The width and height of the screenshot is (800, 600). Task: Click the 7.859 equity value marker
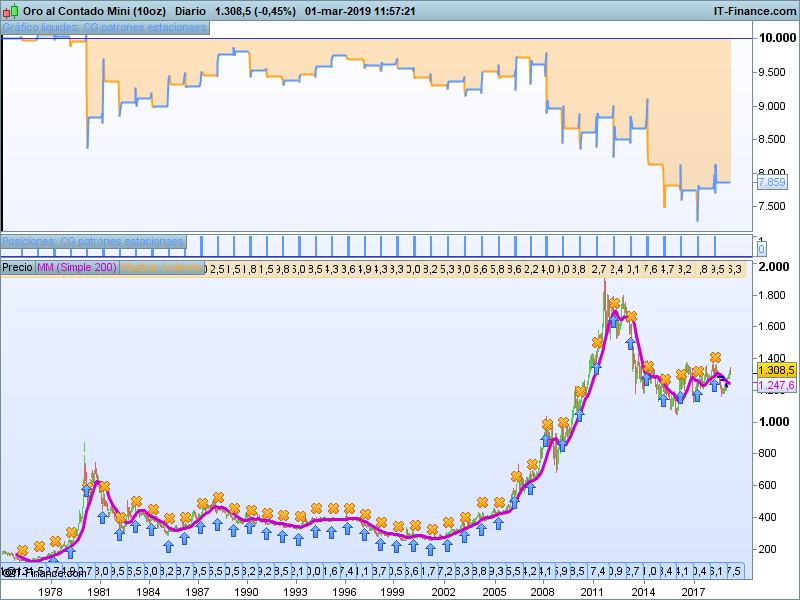[x=772, y=182]
